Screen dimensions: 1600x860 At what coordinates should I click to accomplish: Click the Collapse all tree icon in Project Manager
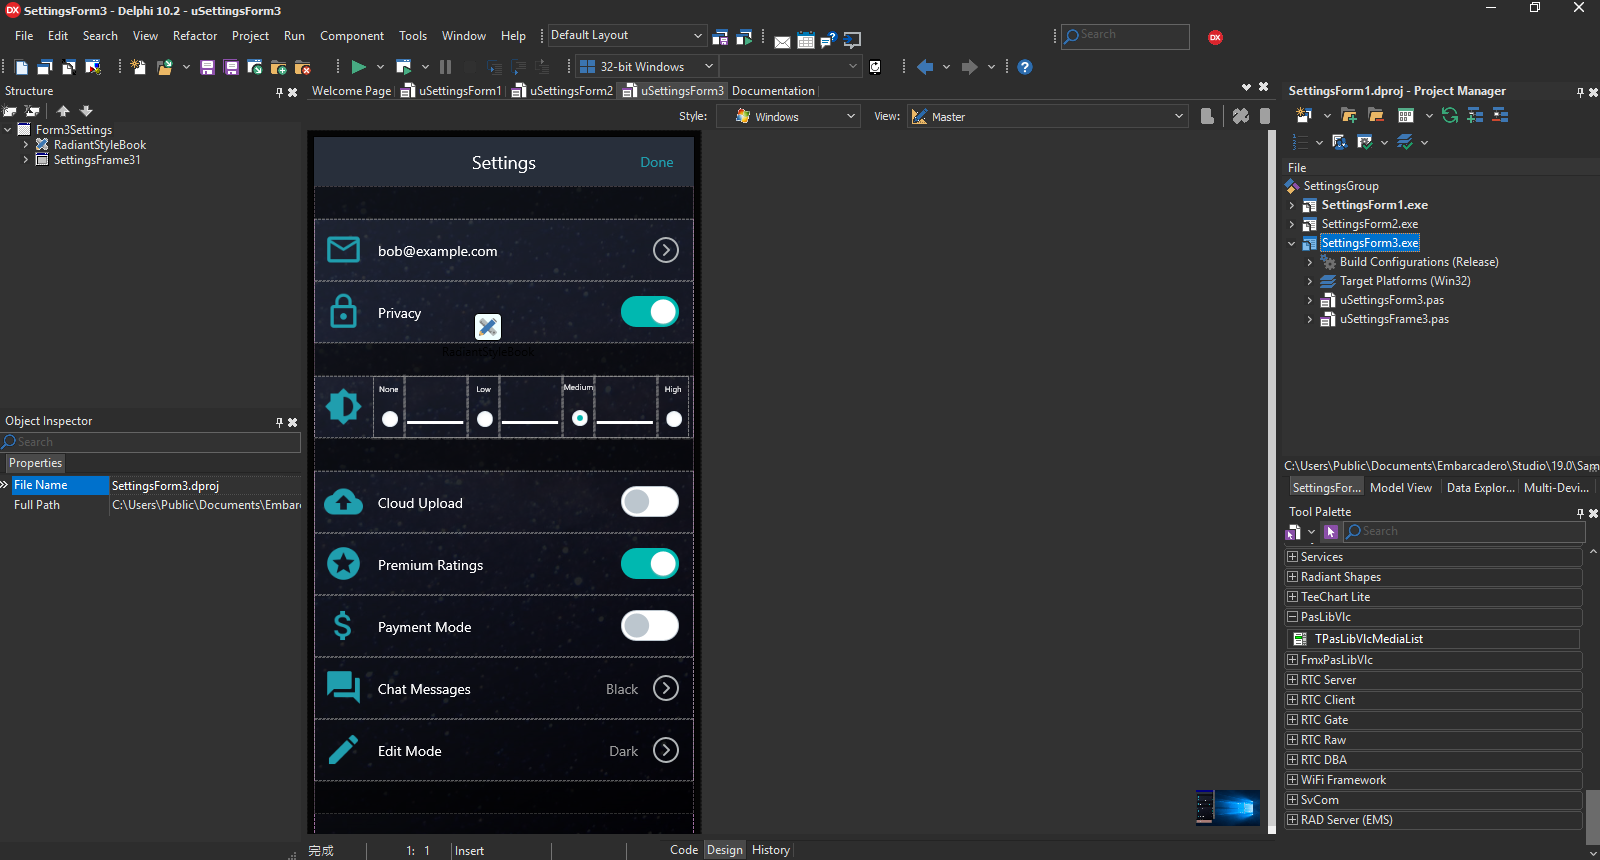1500,115
